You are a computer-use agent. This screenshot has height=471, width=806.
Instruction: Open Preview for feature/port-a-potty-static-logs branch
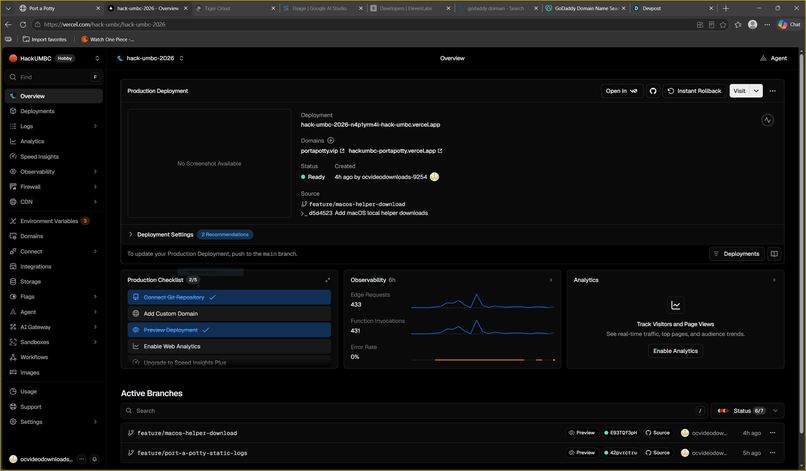(x=581, y=453)
